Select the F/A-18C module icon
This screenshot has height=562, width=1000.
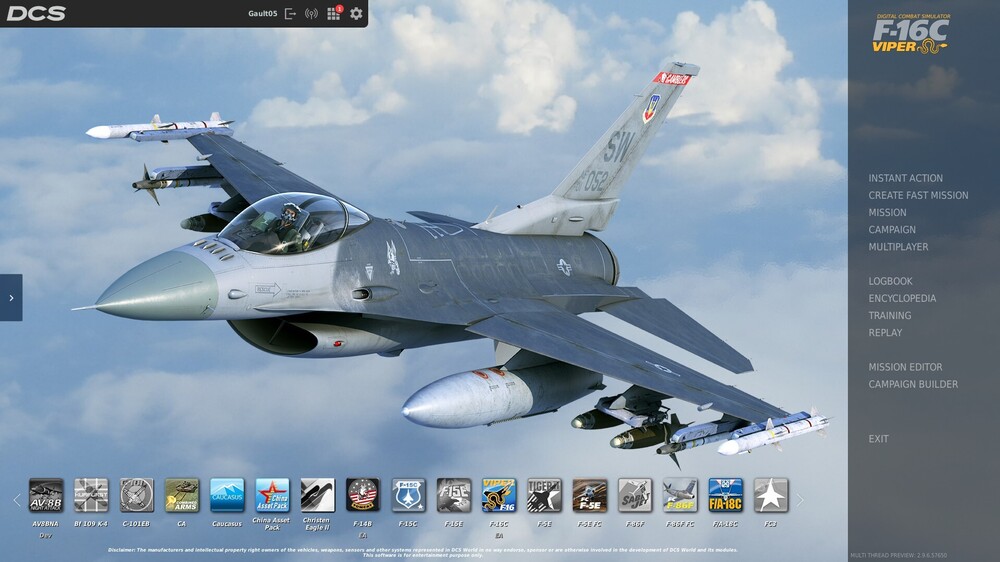pyautogui.click(x=725, y=495)
